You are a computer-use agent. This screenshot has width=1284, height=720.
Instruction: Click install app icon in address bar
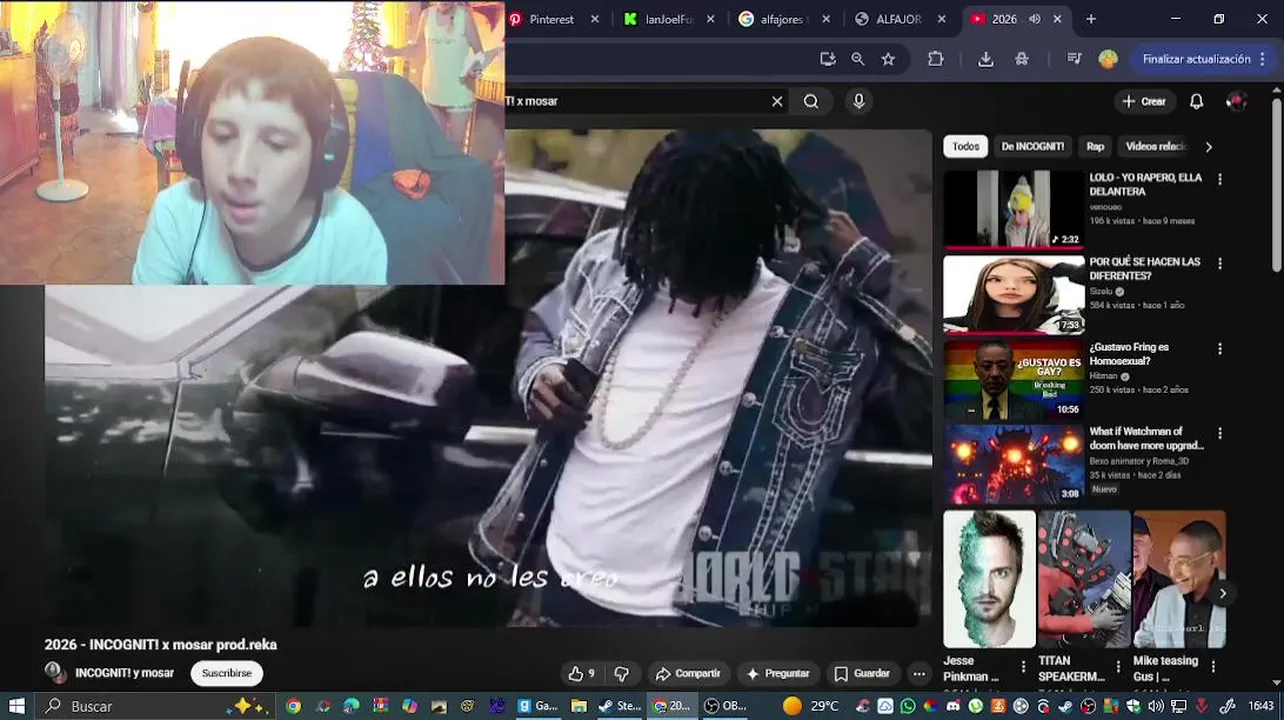828,59
